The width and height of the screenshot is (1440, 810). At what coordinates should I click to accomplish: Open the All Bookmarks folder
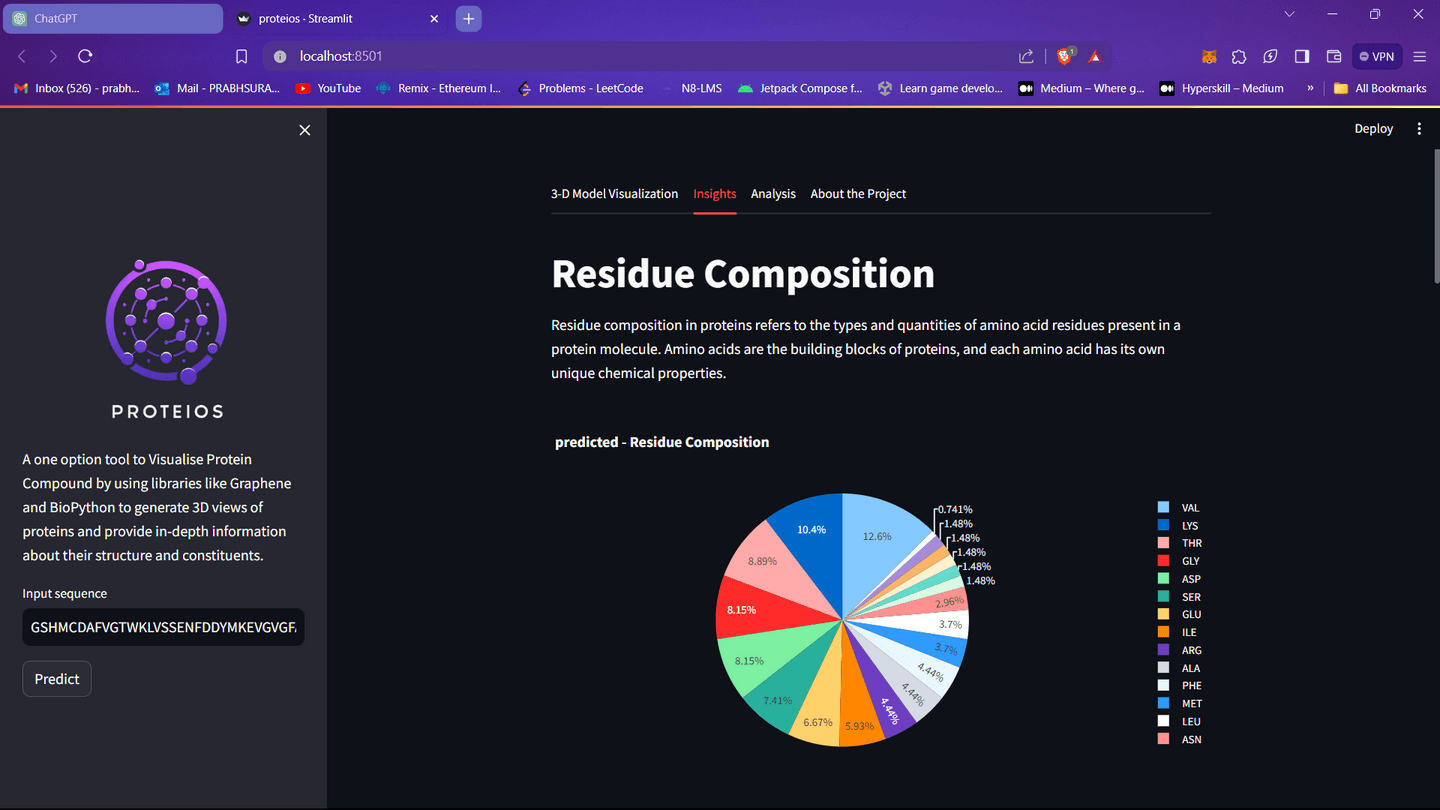pos(1380,88)
